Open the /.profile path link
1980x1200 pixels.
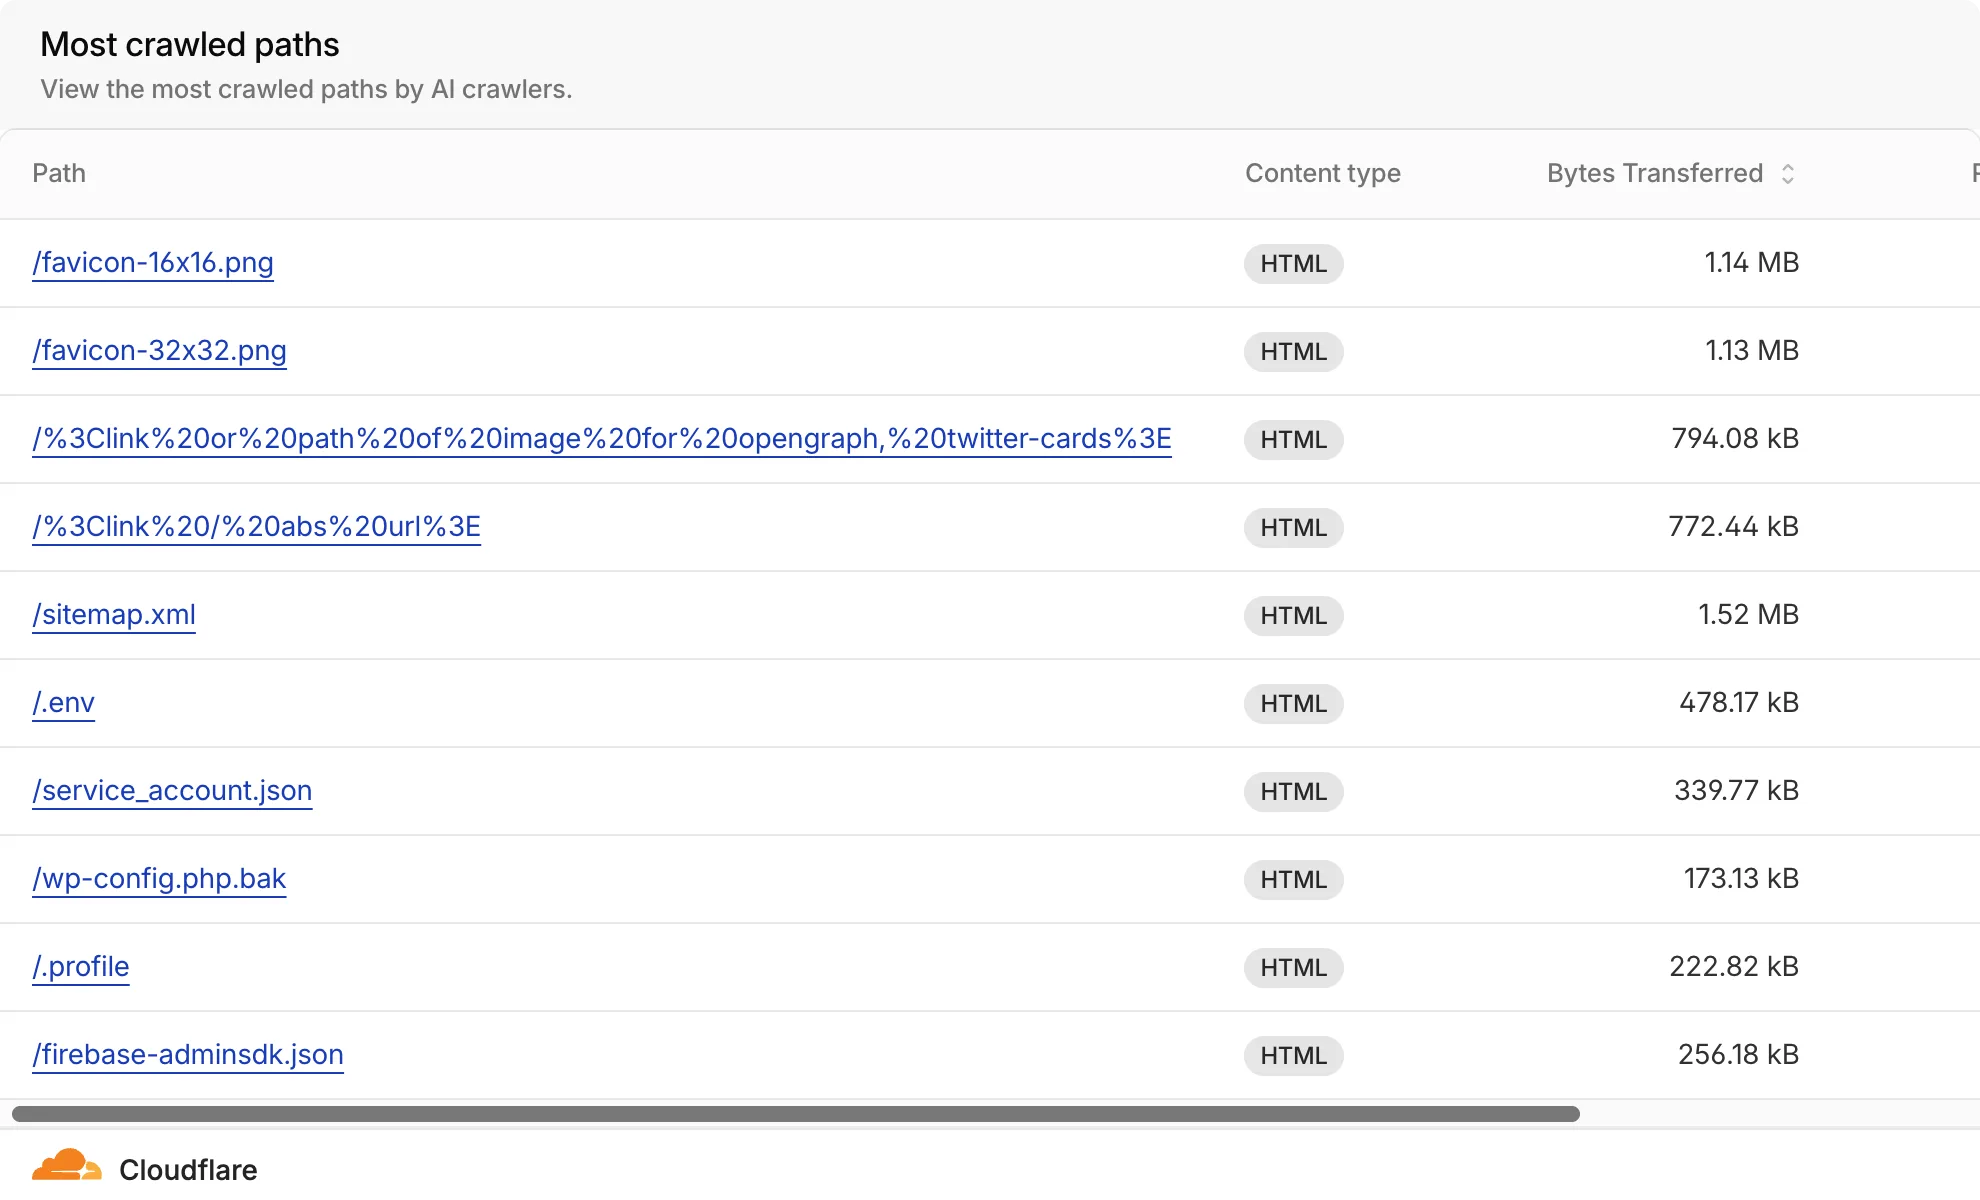point(81,967)
